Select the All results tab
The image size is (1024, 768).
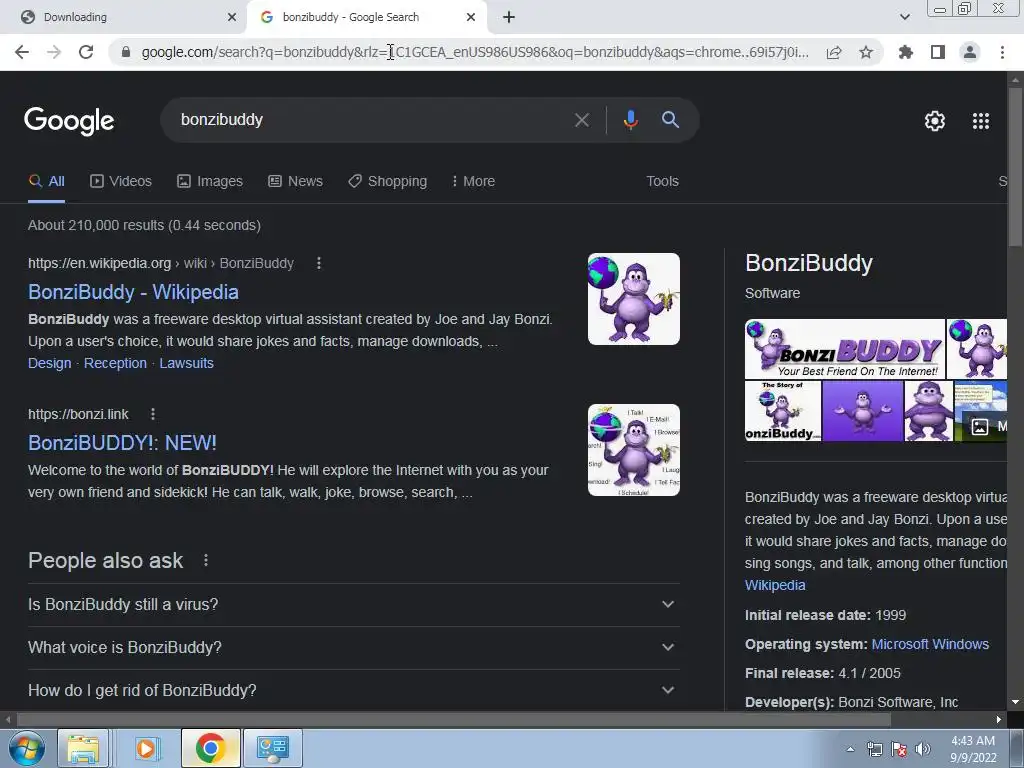coord(46,182)
